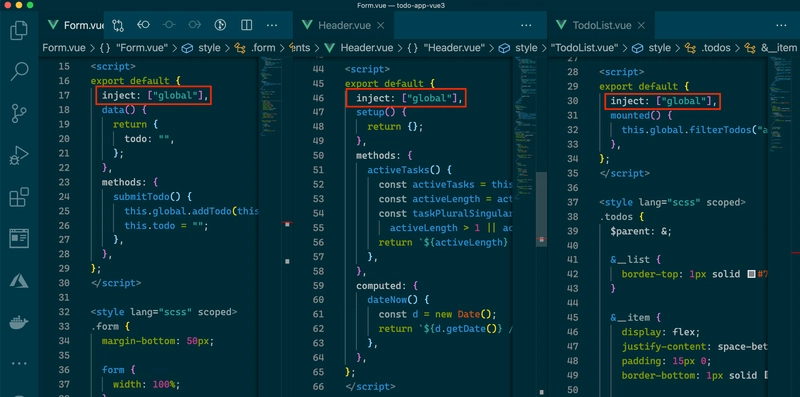Open the "TodoList.vue" symbol breadcrumb
Image resolution: width=800 pixels, height=397 pixels.
click(585, 48)
